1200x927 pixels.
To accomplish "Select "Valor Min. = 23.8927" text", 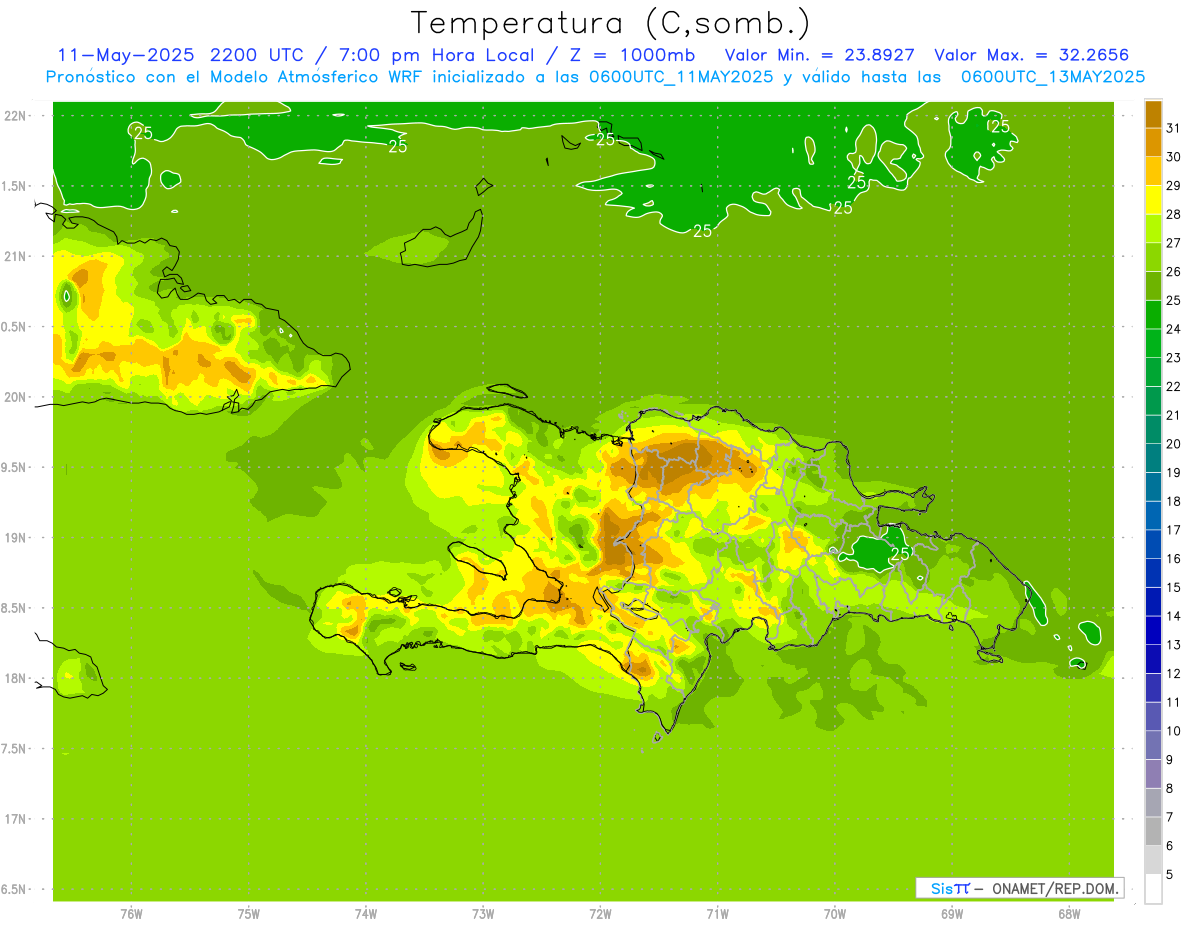I will 820,55.
